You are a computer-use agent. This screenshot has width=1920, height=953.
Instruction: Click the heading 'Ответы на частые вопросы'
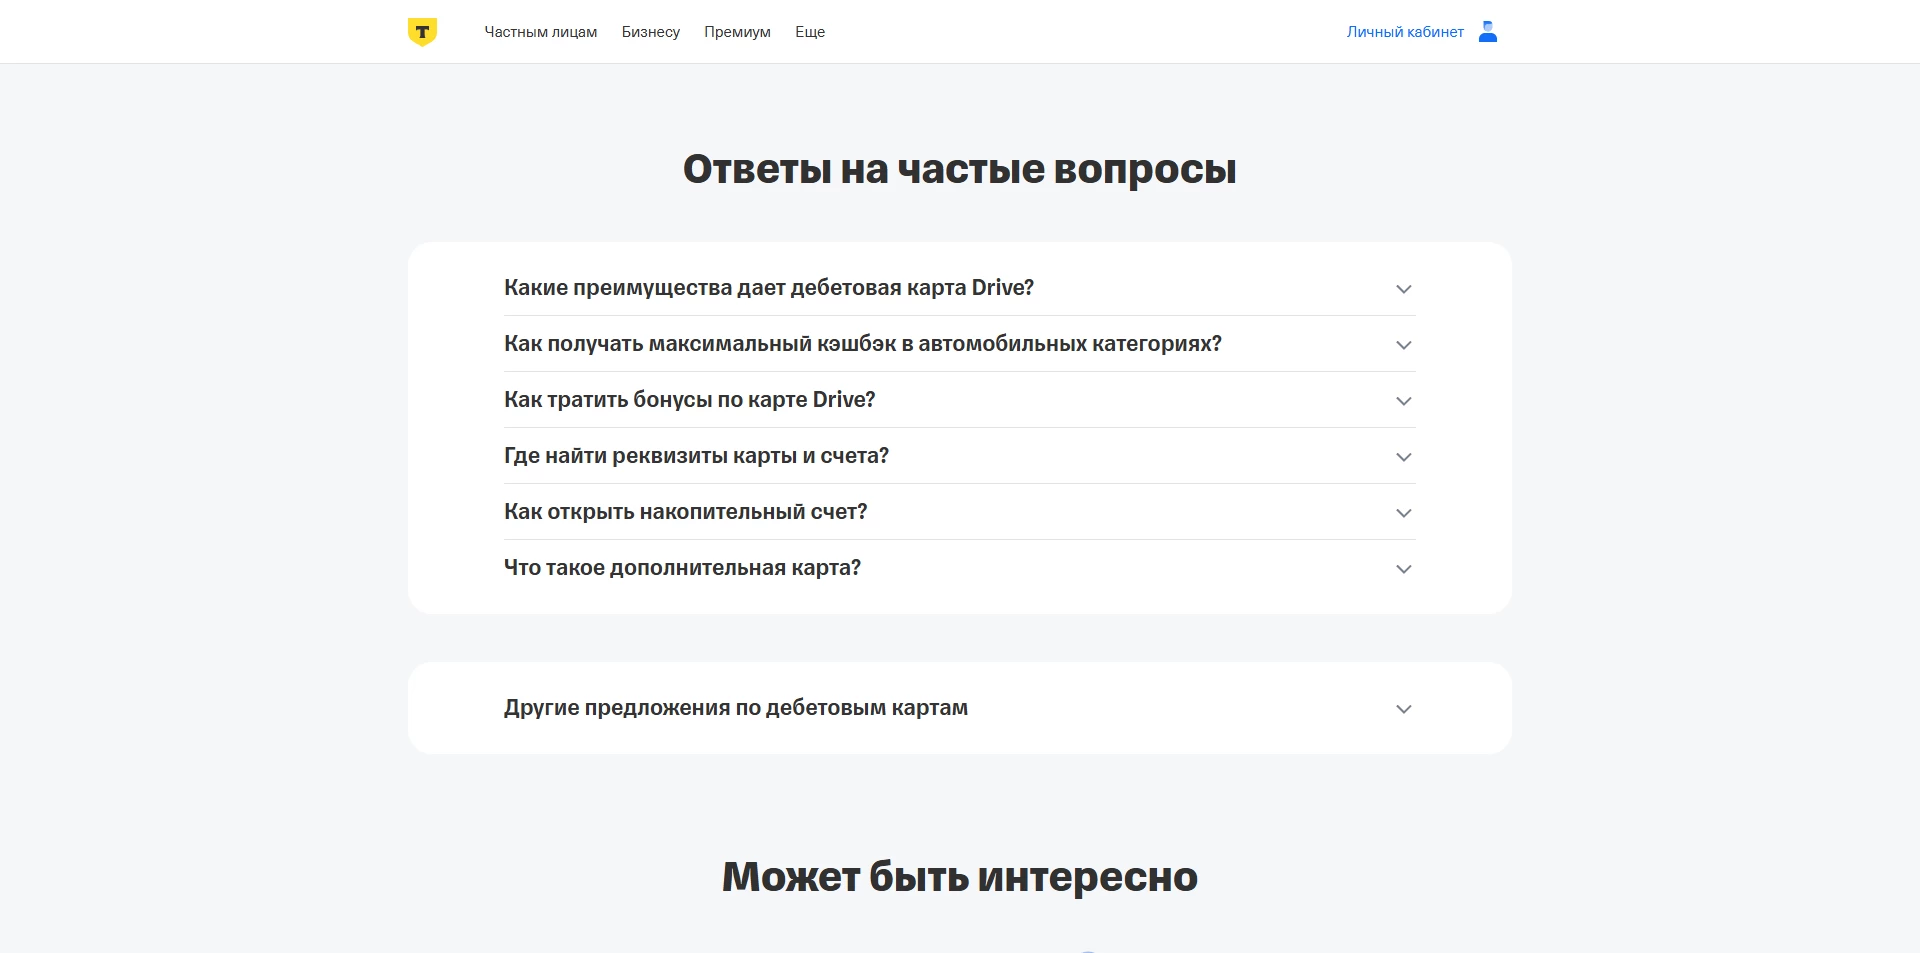tap(959, 168)
